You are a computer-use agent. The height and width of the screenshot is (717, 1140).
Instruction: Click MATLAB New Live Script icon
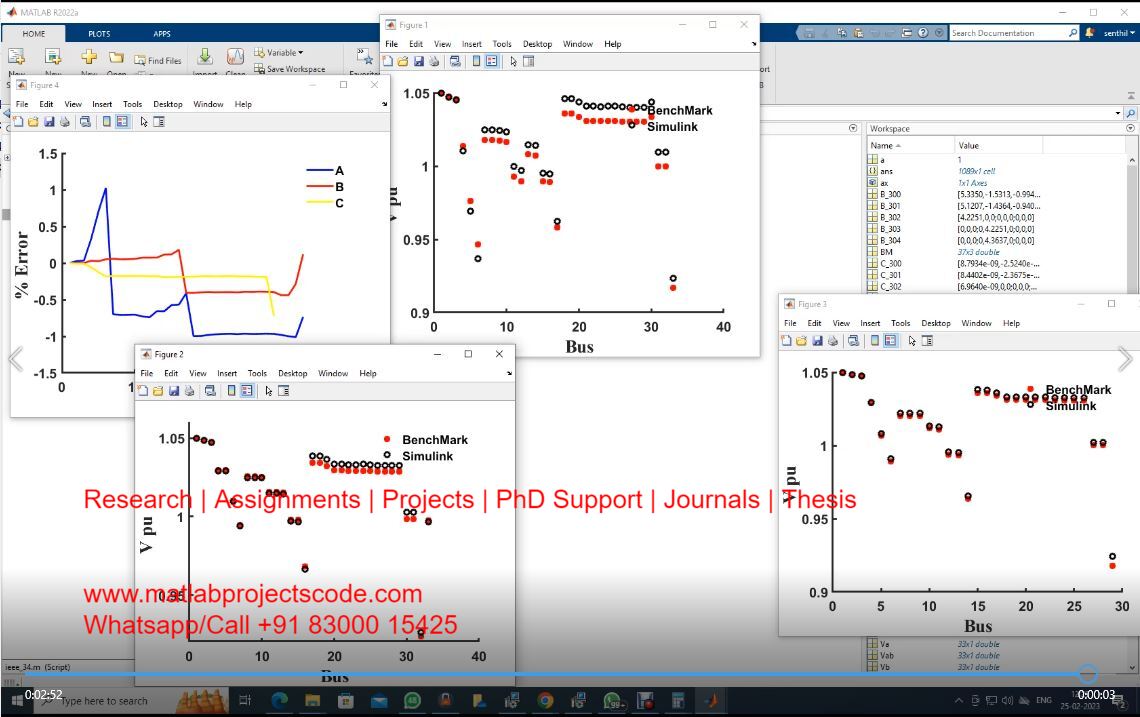(53, 57)
